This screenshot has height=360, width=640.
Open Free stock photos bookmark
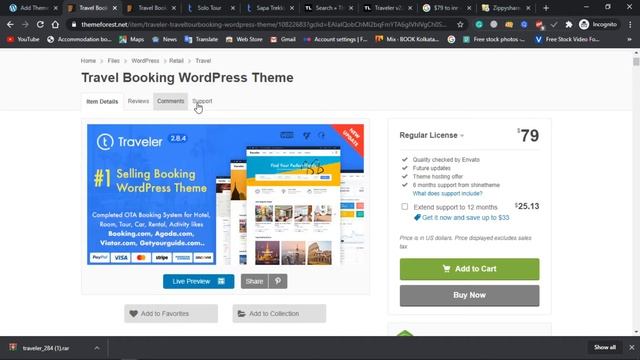point(494,39)
